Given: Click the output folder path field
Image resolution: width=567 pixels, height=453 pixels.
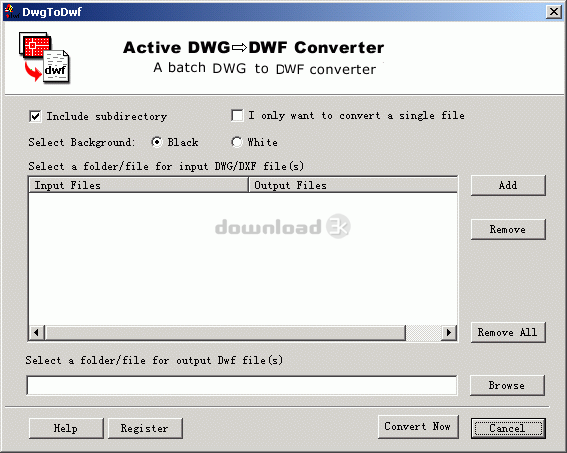Looking at the screenshot, I should coord(242,385).
